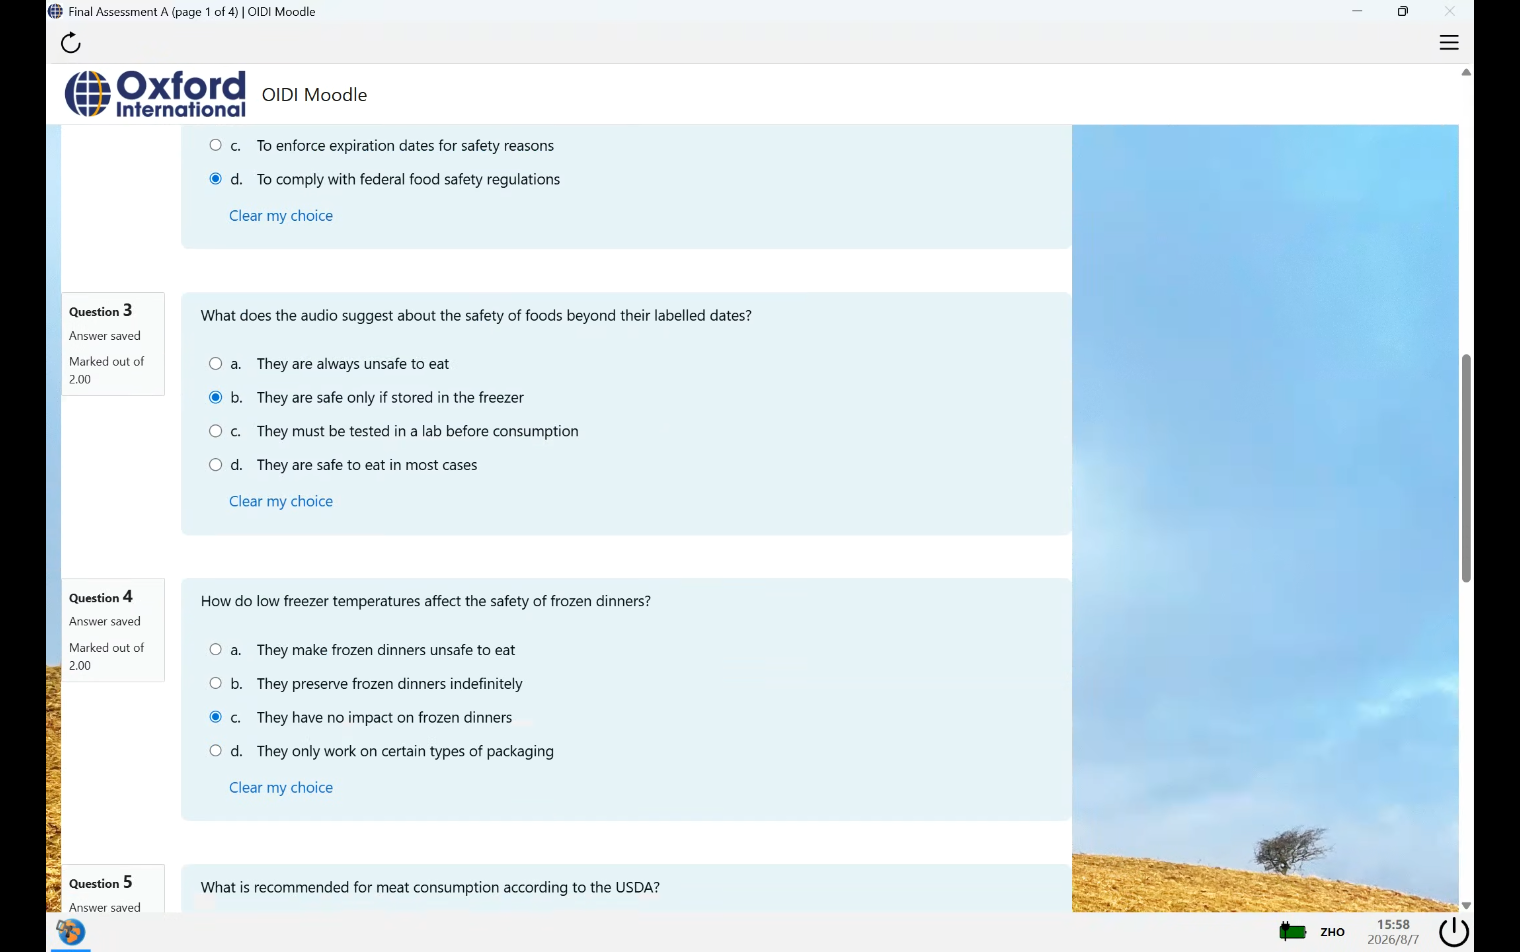The height and width of the screenshot is (952, 1520).
Task: Open the globe browser icon in the taskbar
Action: pos(70,932)
